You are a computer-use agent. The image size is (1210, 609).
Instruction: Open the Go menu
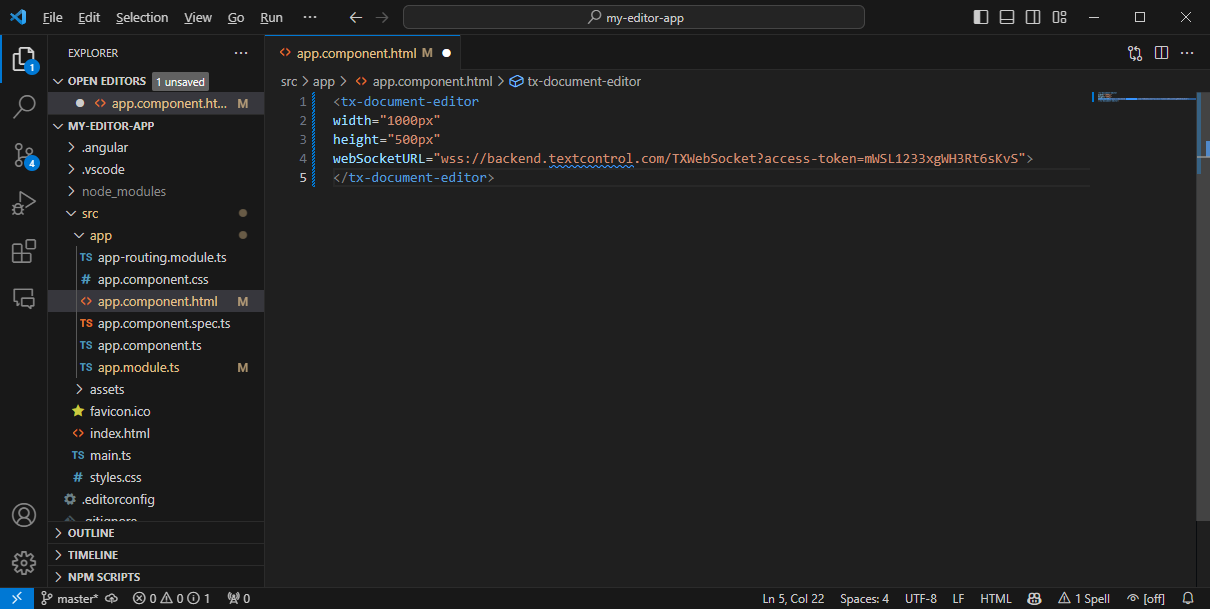click(x=236, y=17)
